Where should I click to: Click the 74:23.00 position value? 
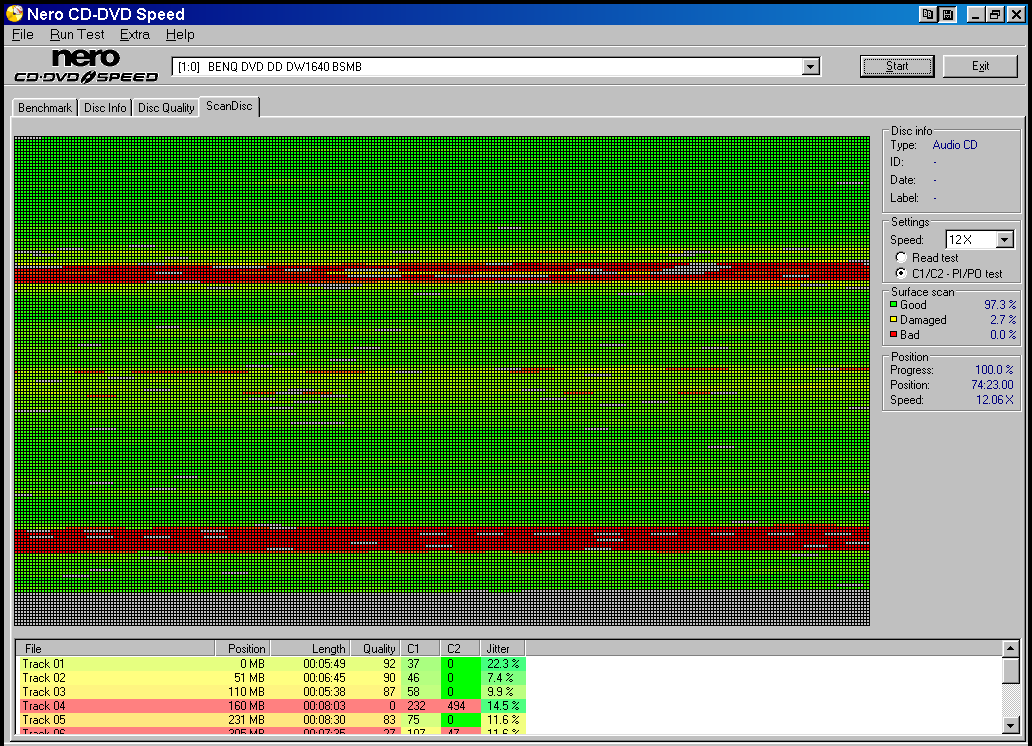point(993,385)
